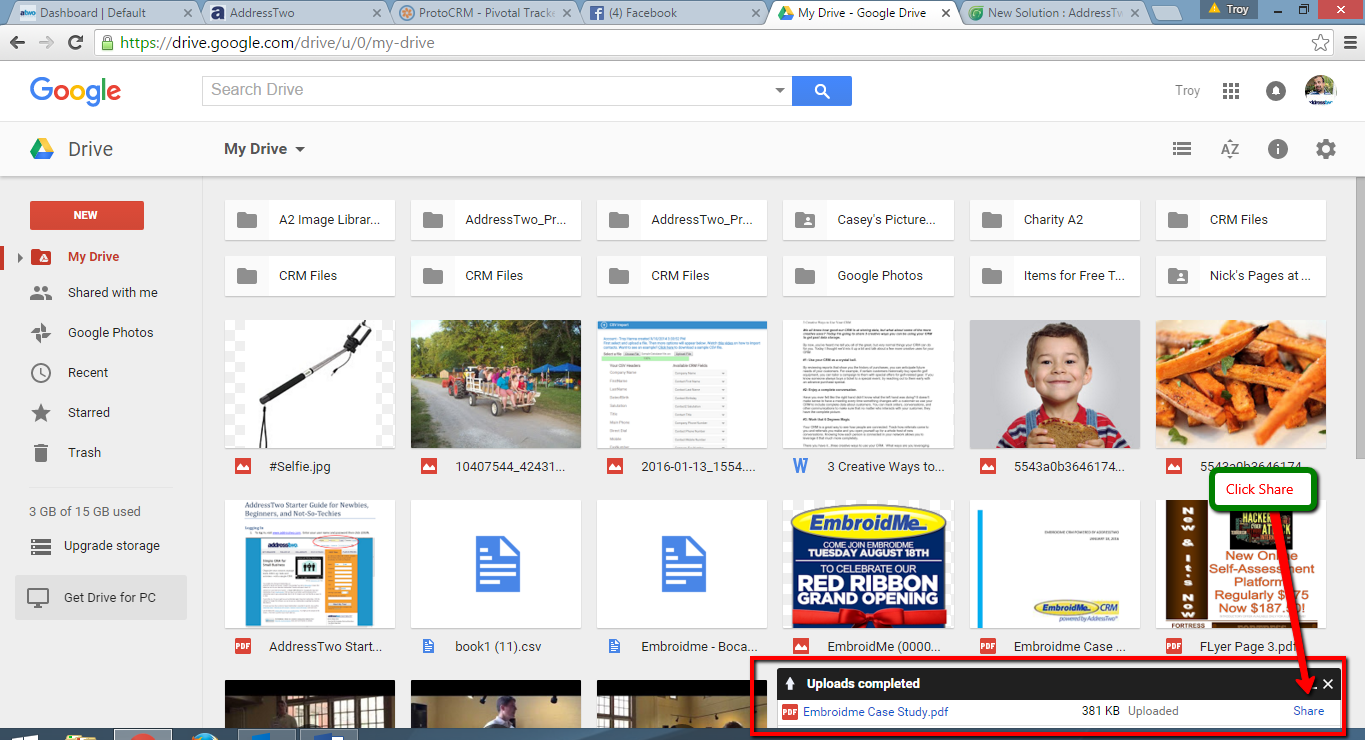Click the Word icon beside 3 Creative Ways
1365x740 pixels.
tap(800, 466)
